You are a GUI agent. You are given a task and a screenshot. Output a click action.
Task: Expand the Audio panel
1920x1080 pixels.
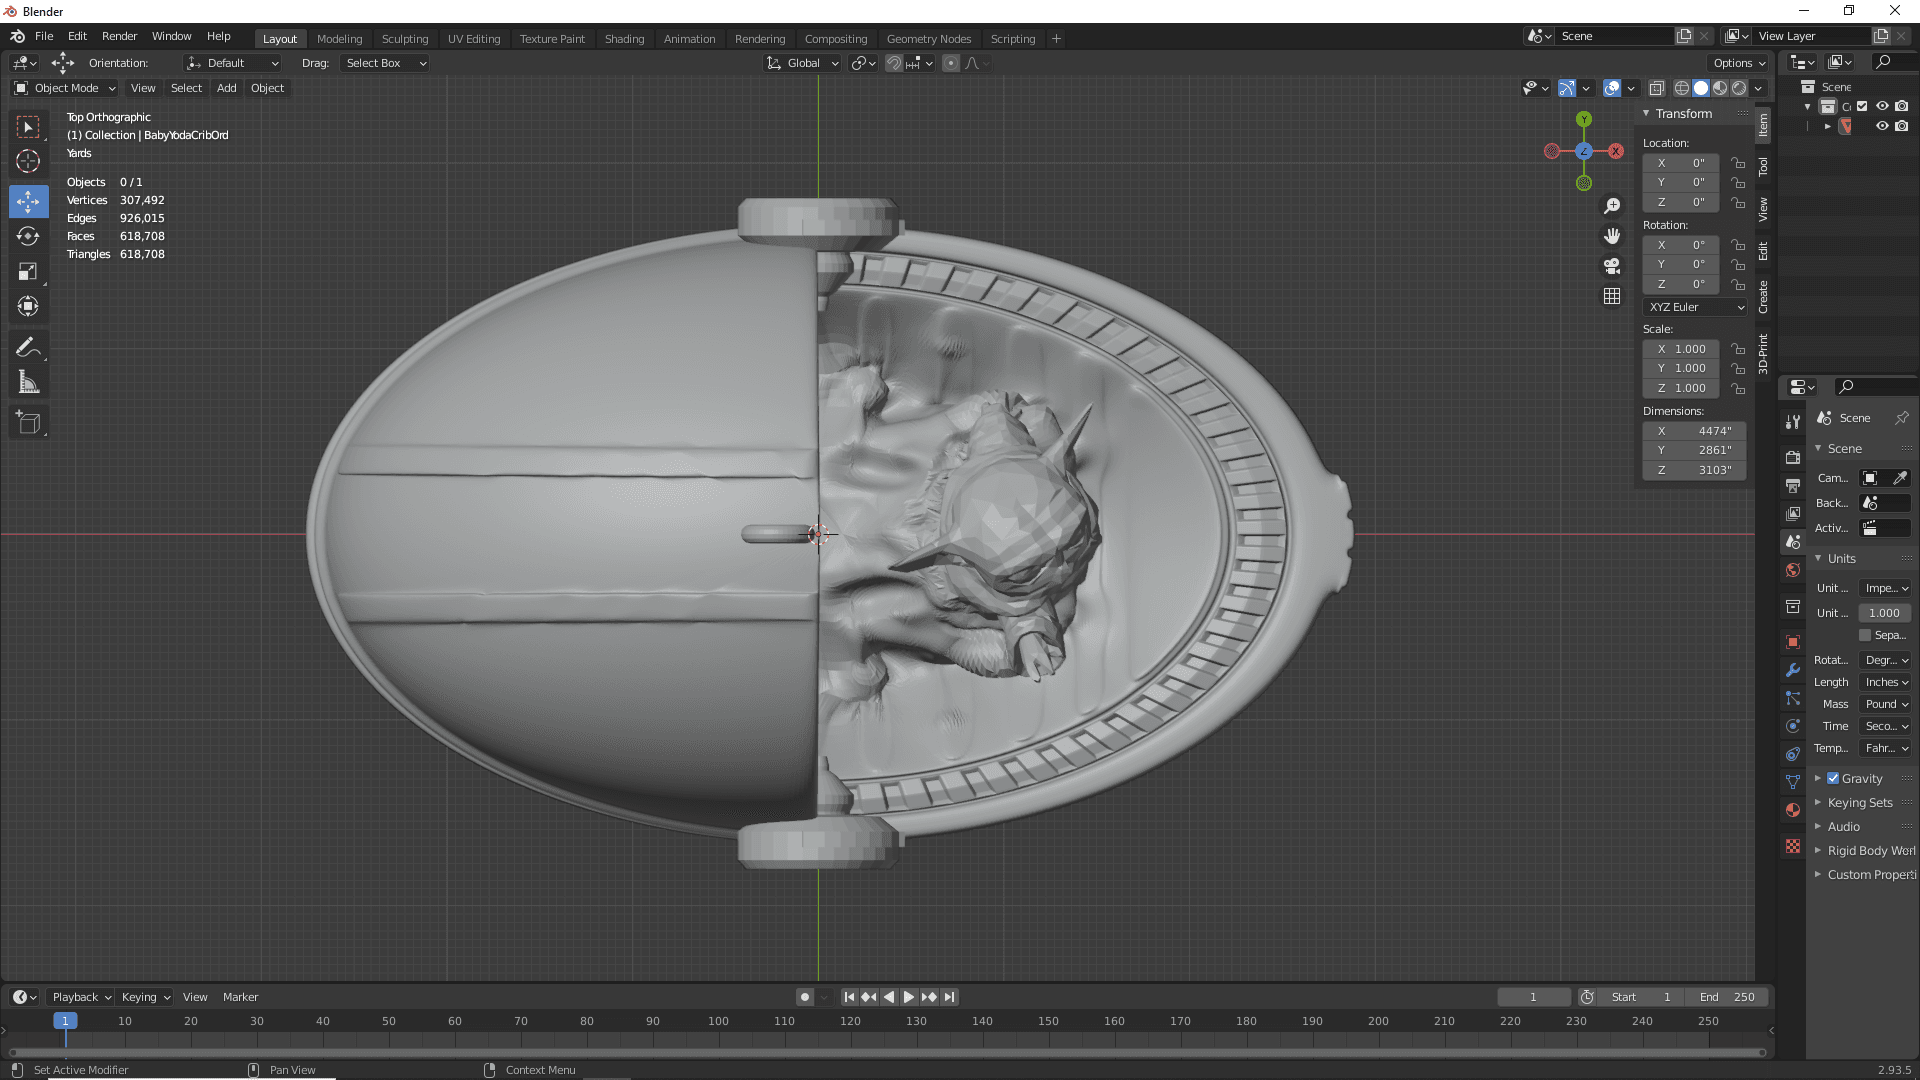tap(1843, 826)
